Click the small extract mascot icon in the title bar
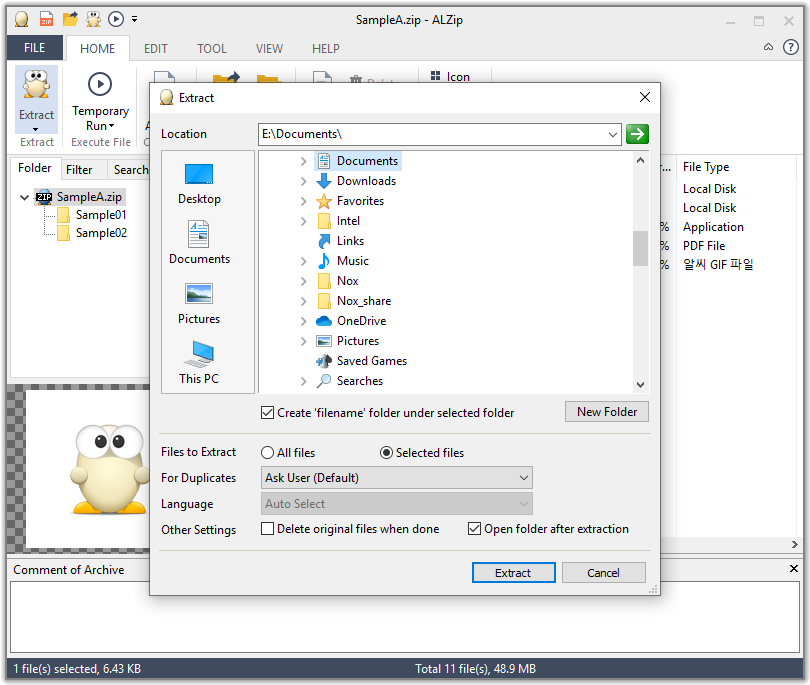Viewport: 810px width, 685px height. [x=93, y=20]
